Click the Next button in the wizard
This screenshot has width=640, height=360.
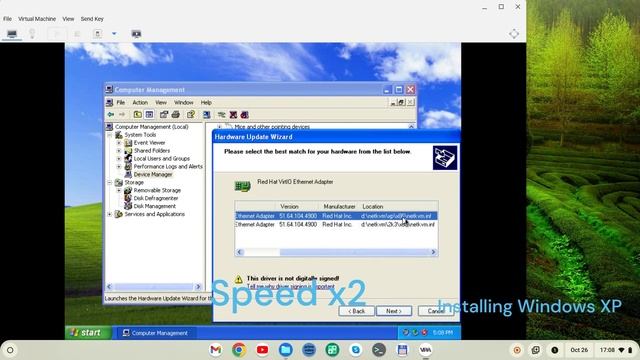[x=394, y=311]
